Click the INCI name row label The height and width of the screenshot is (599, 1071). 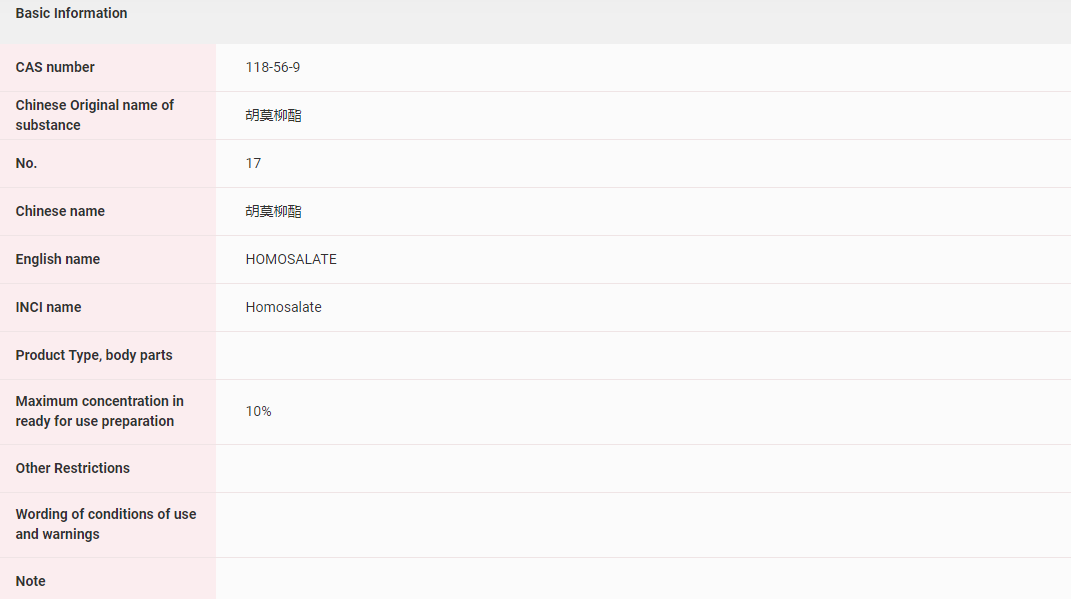48,308
